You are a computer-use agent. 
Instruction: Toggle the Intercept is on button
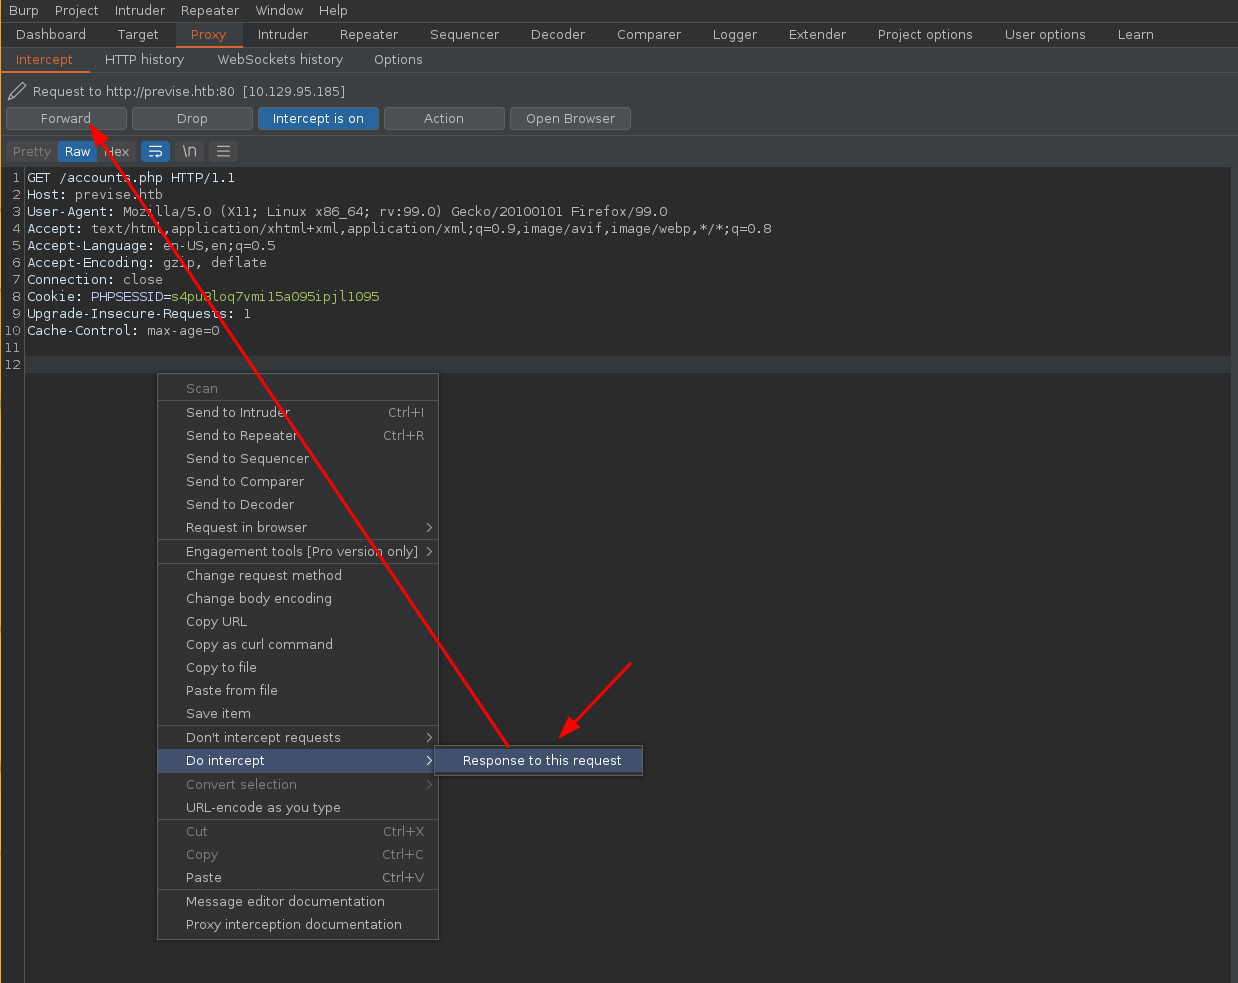tap(318, 119)
